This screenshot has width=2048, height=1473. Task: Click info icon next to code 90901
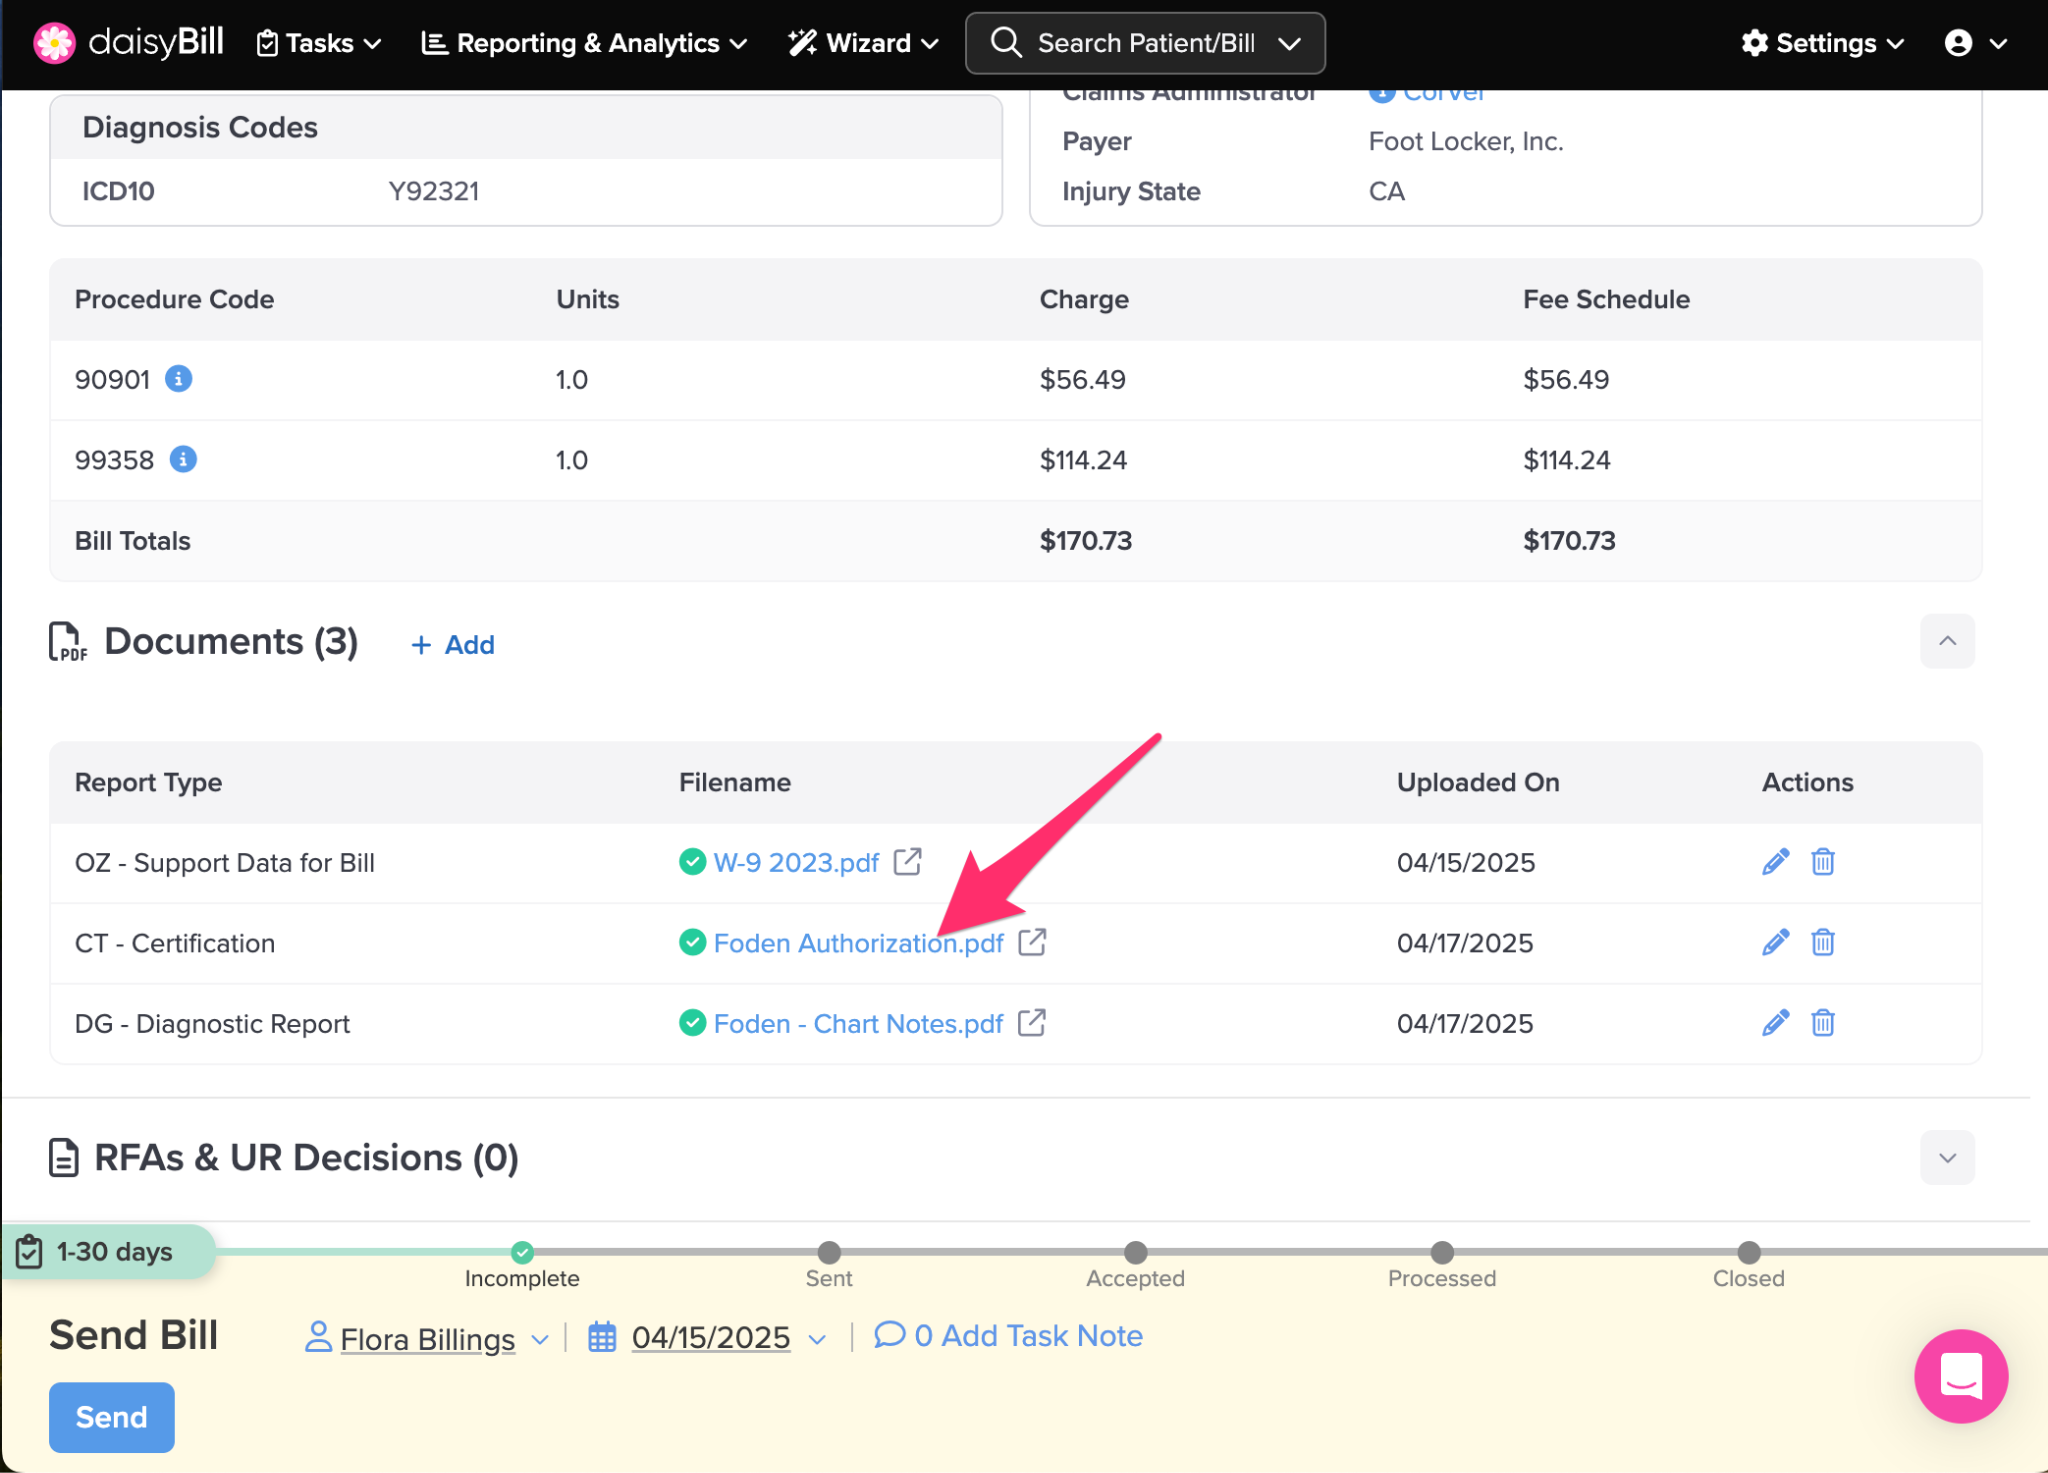click(178, 379)
